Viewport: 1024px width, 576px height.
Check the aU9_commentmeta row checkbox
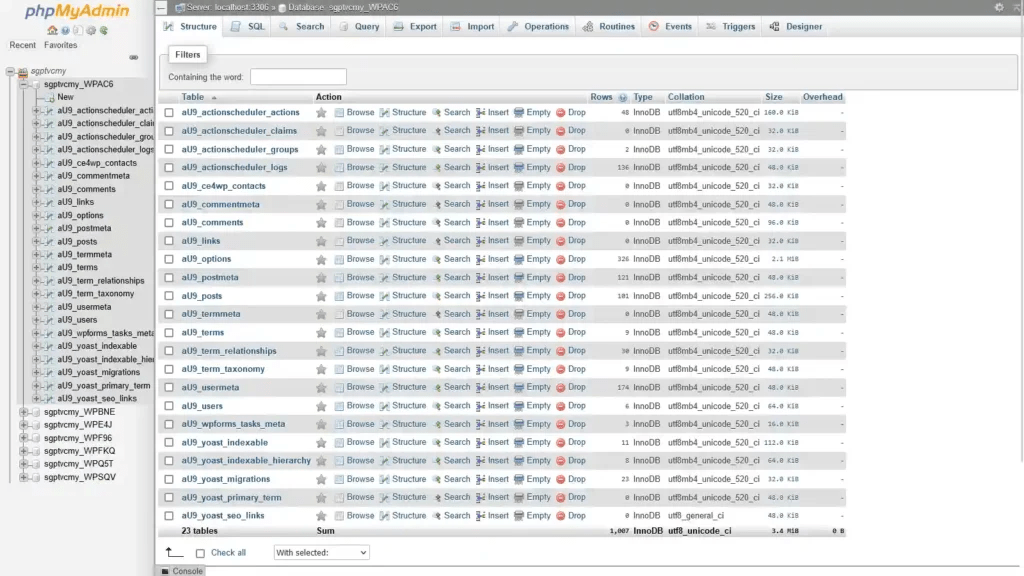point(169,204)
